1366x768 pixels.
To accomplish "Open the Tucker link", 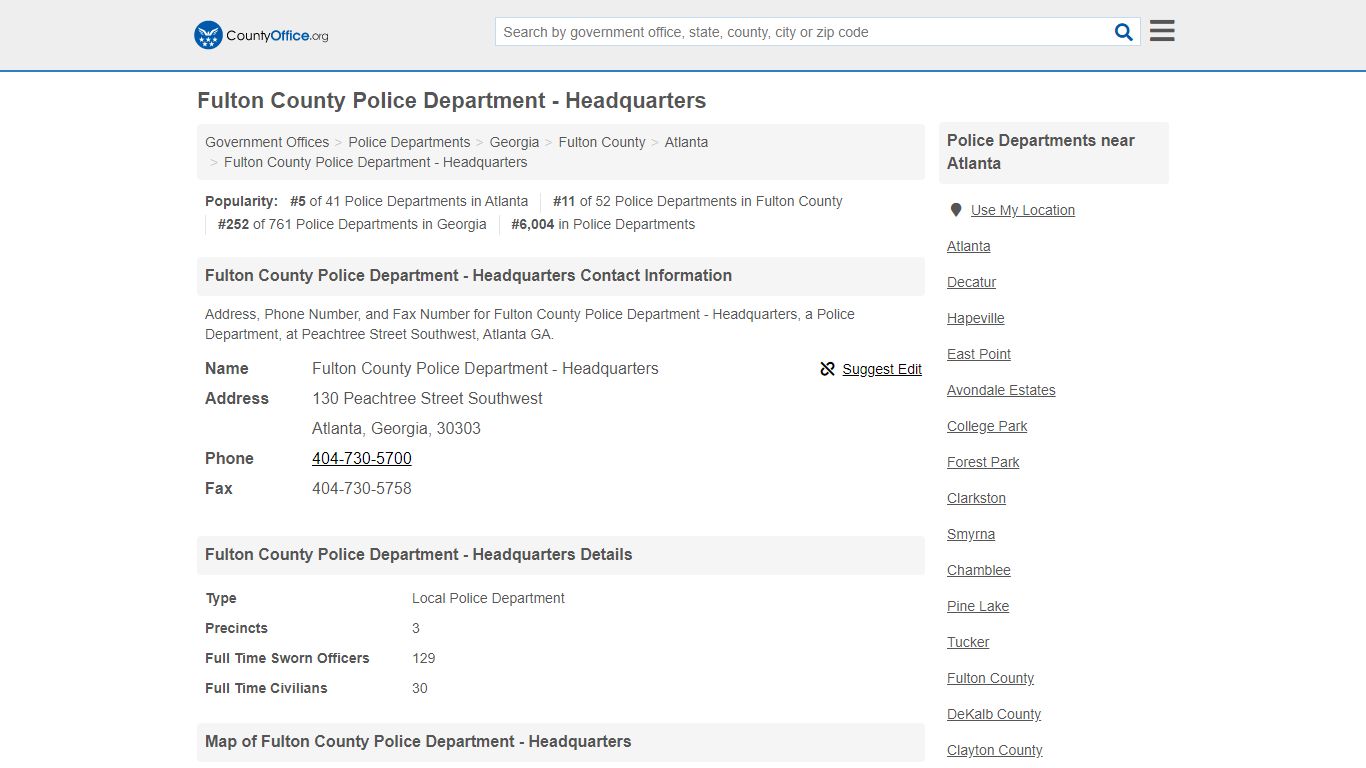I will 968,642.
